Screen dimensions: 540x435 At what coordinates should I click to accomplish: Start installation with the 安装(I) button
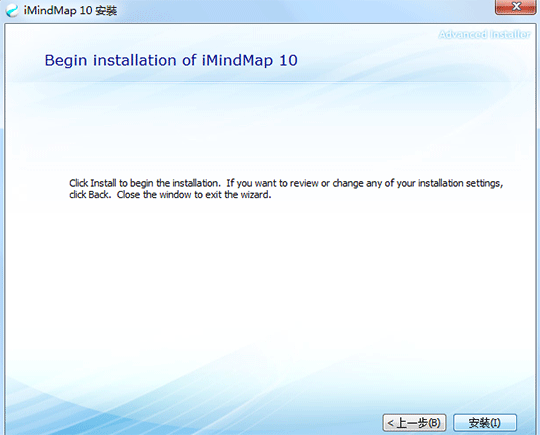coord(485,423)
